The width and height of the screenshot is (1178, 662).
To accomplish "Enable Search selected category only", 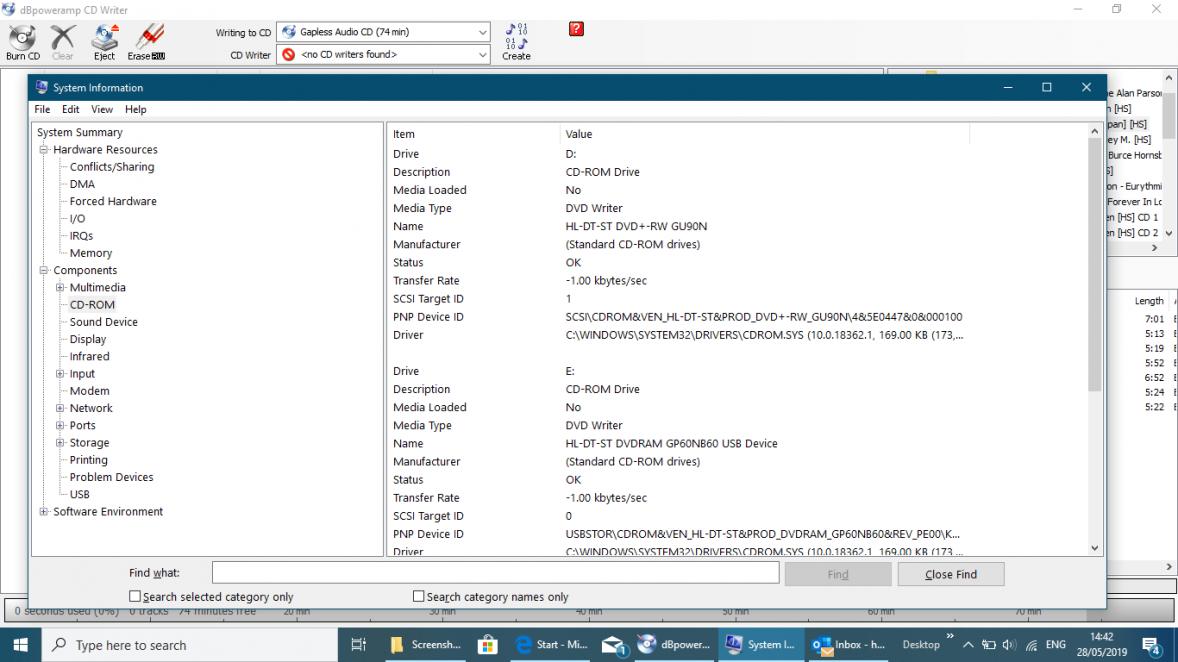I will [x=135, y=596].
